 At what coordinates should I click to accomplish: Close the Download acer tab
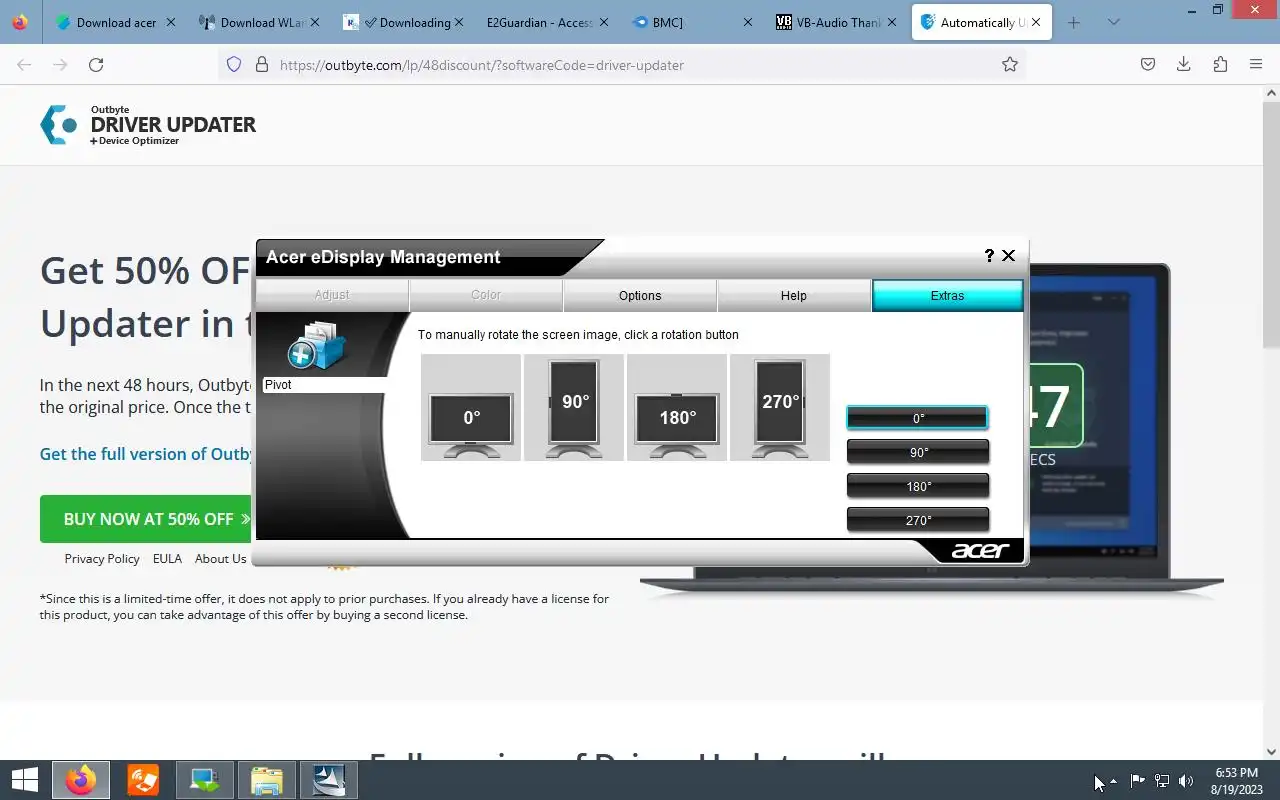pos(171,22)
